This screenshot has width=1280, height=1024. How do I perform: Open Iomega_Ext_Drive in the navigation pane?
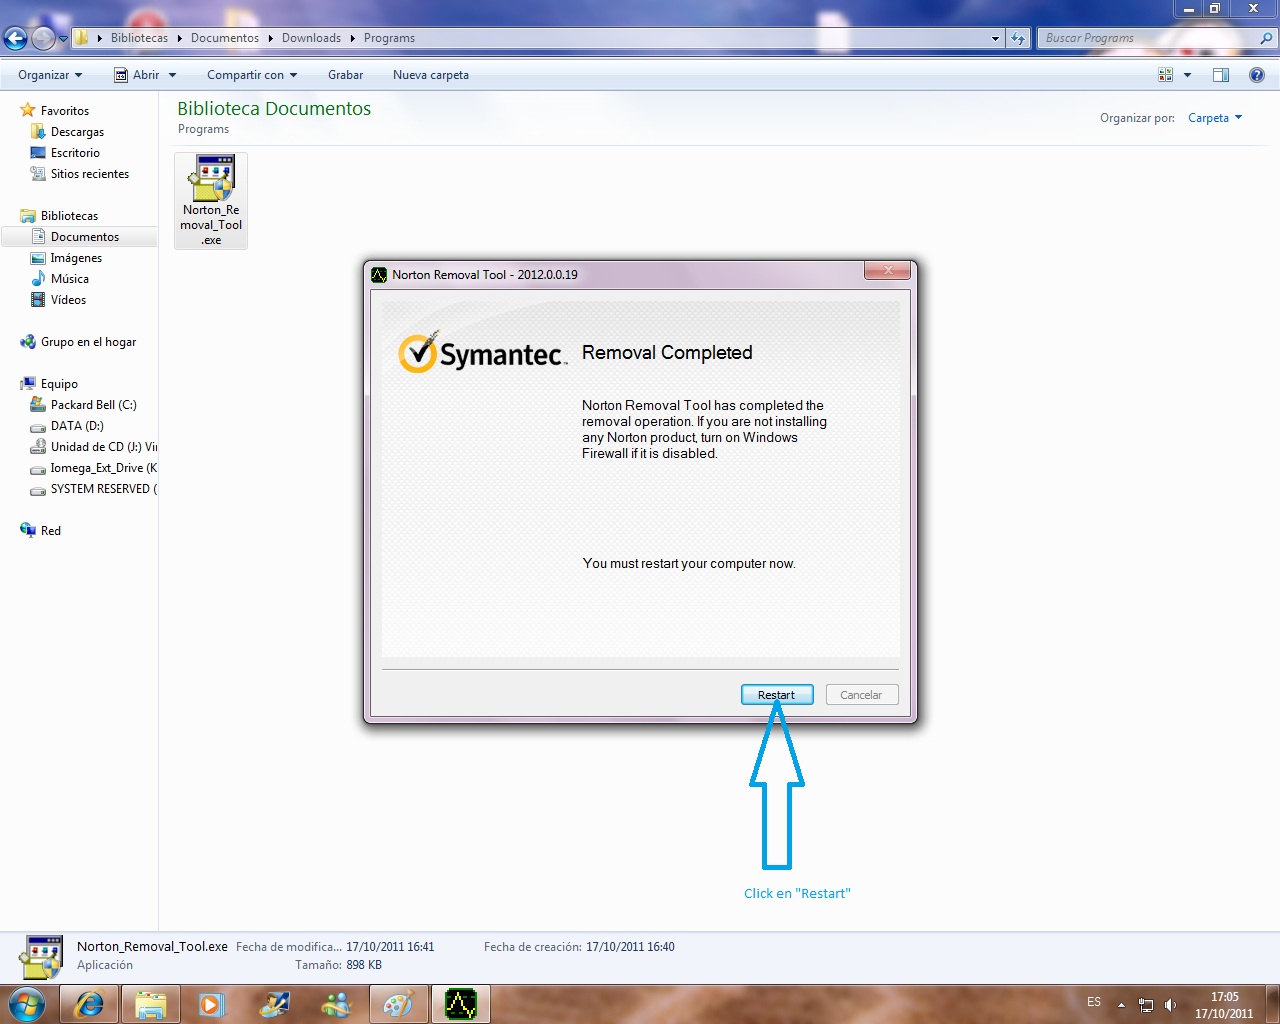click(x=103, y=468)
